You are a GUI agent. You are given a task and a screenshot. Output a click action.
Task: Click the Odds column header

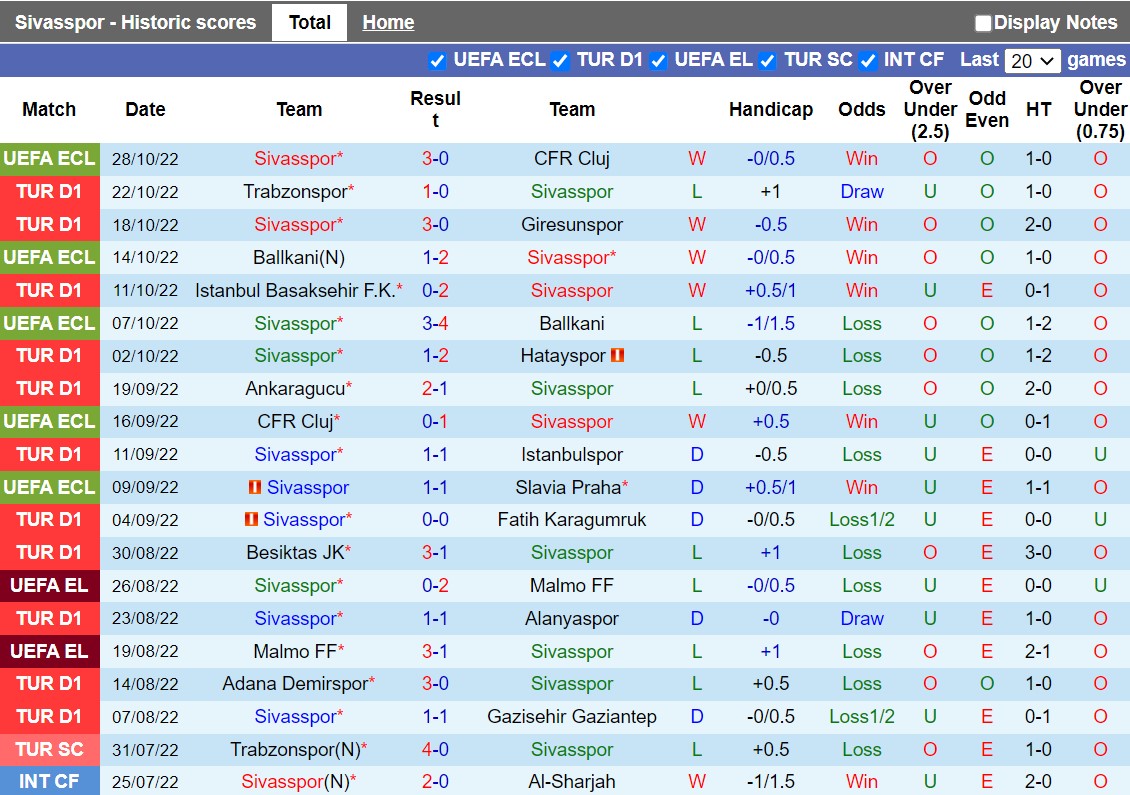[862, 110]
